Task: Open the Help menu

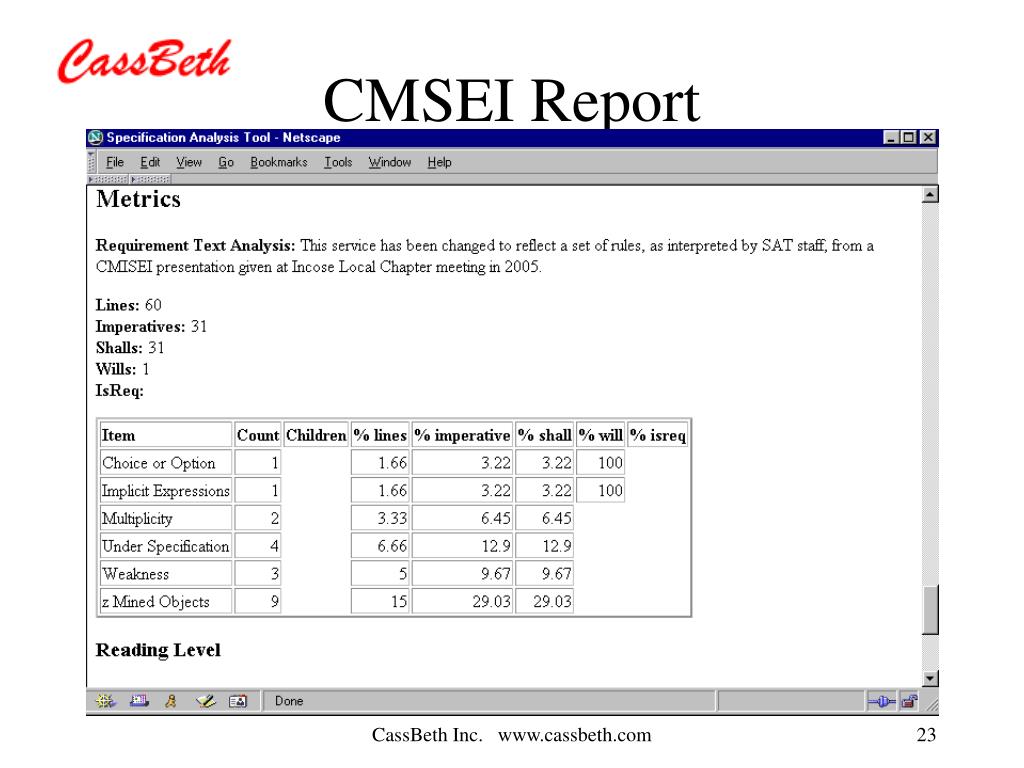Action: coord(440,162)
